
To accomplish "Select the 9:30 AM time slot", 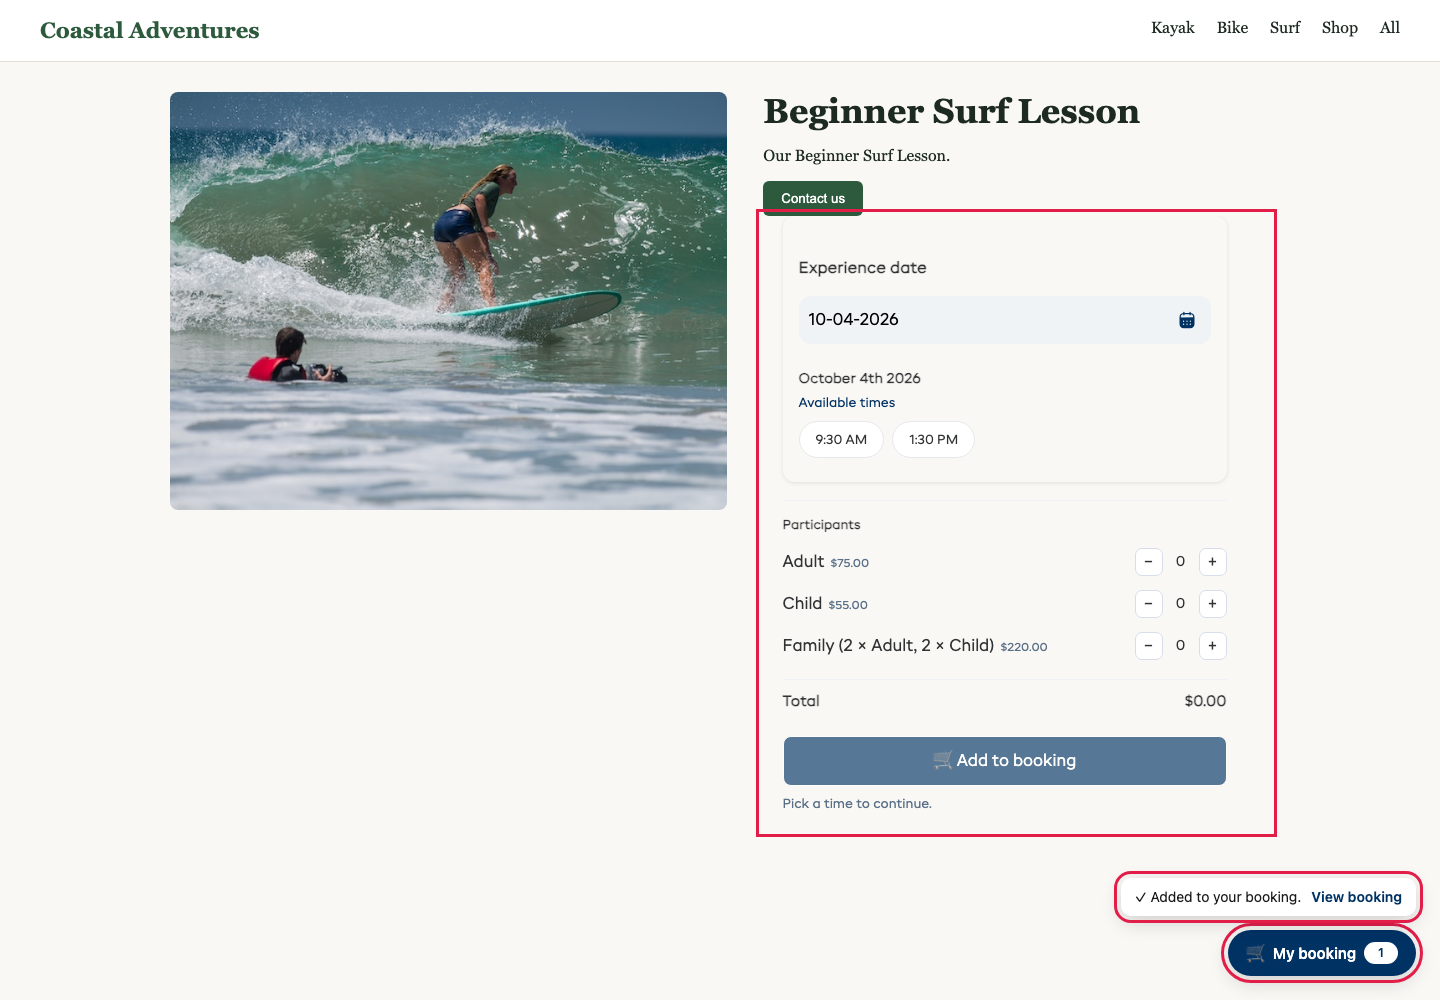I will point(841,439).
